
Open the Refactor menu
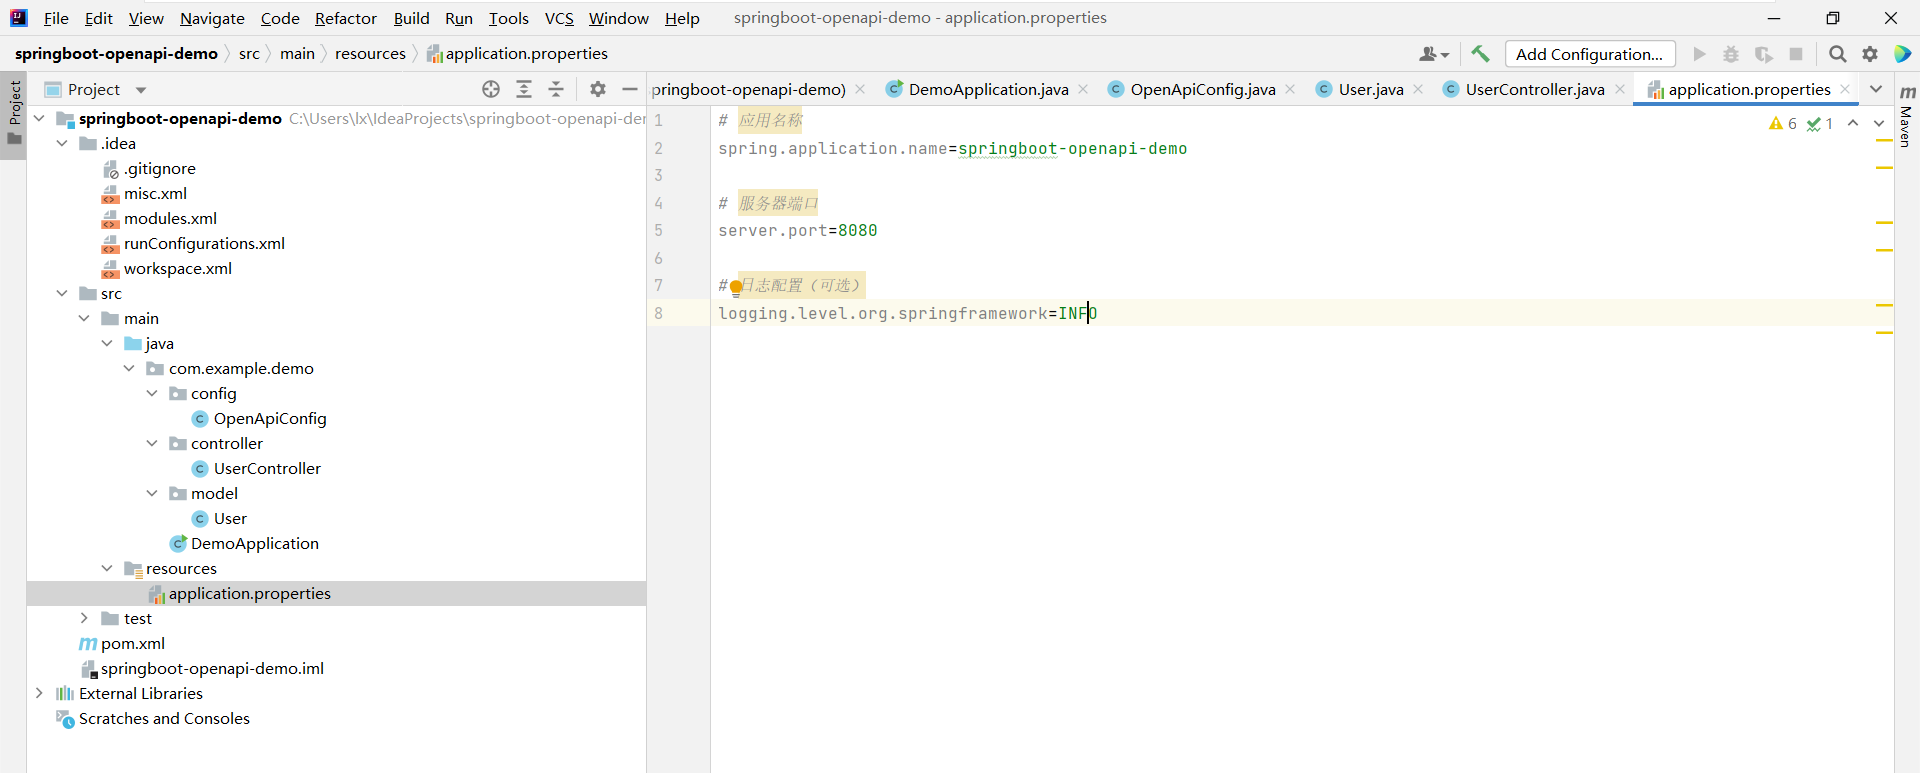(346, 18)
